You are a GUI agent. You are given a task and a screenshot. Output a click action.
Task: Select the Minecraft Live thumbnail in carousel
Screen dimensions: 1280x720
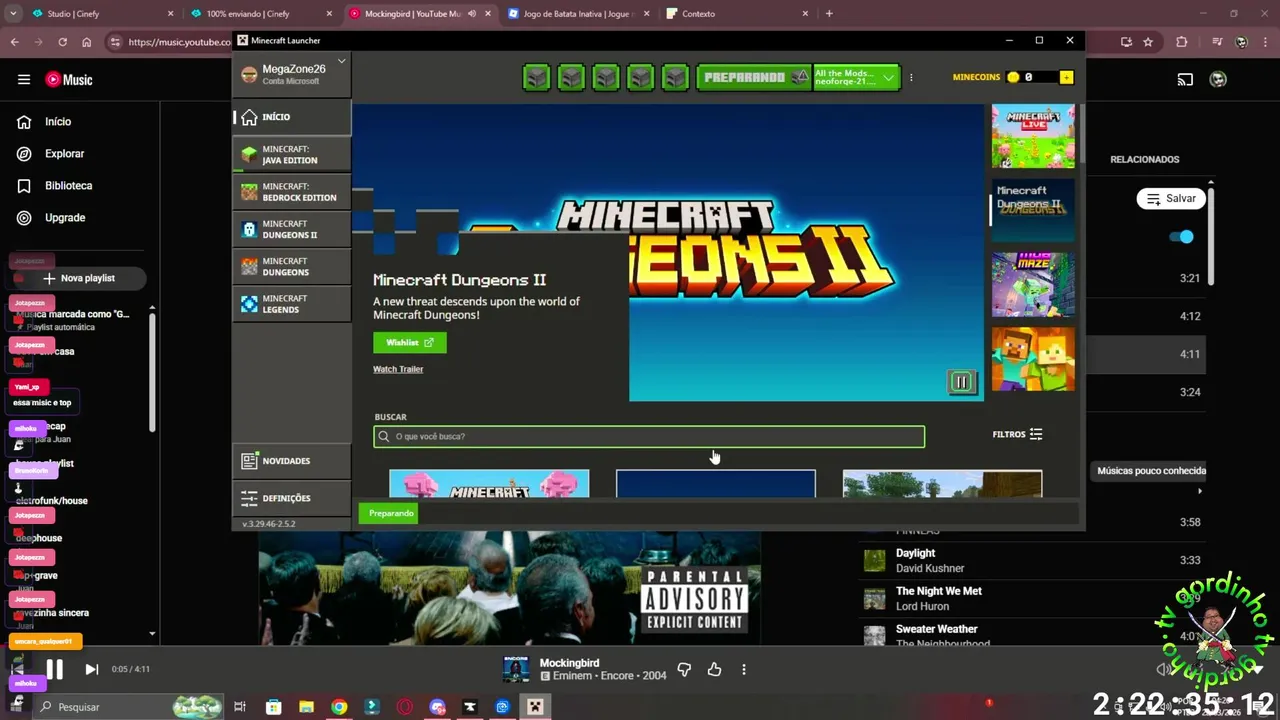[1033, 136]
